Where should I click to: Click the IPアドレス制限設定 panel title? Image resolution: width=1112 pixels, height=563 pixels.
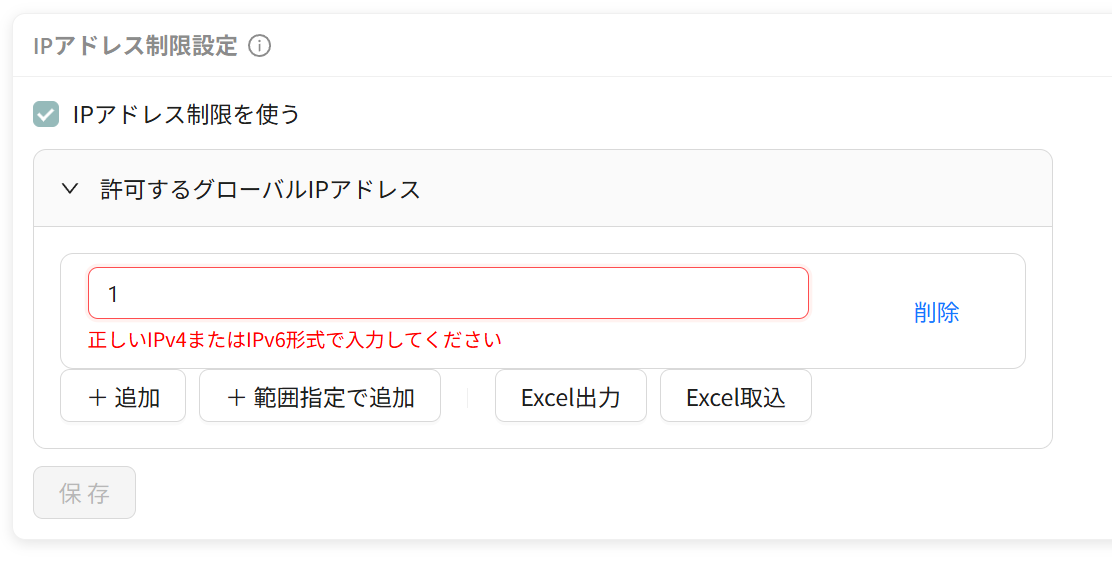135,46
